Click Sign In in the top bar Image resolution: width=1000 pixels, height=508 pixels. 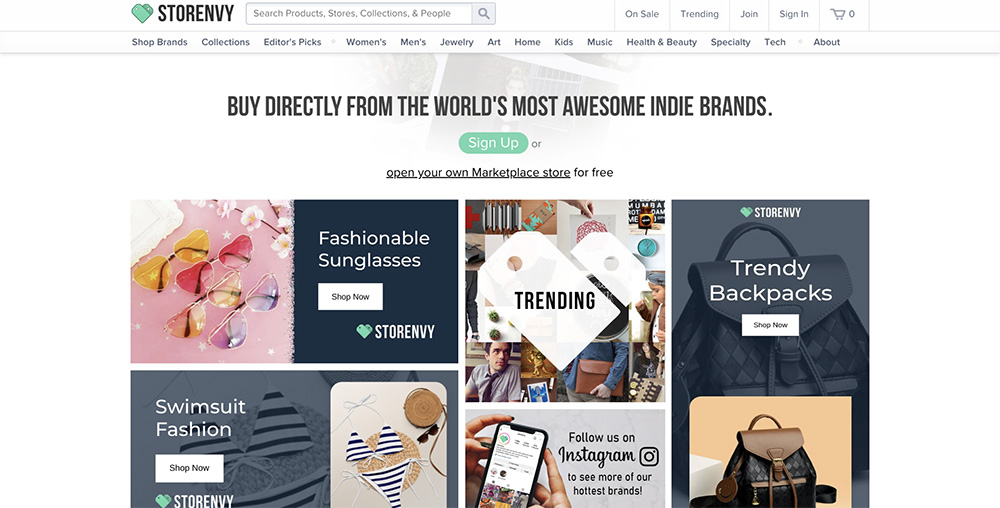tap(793, 14)
